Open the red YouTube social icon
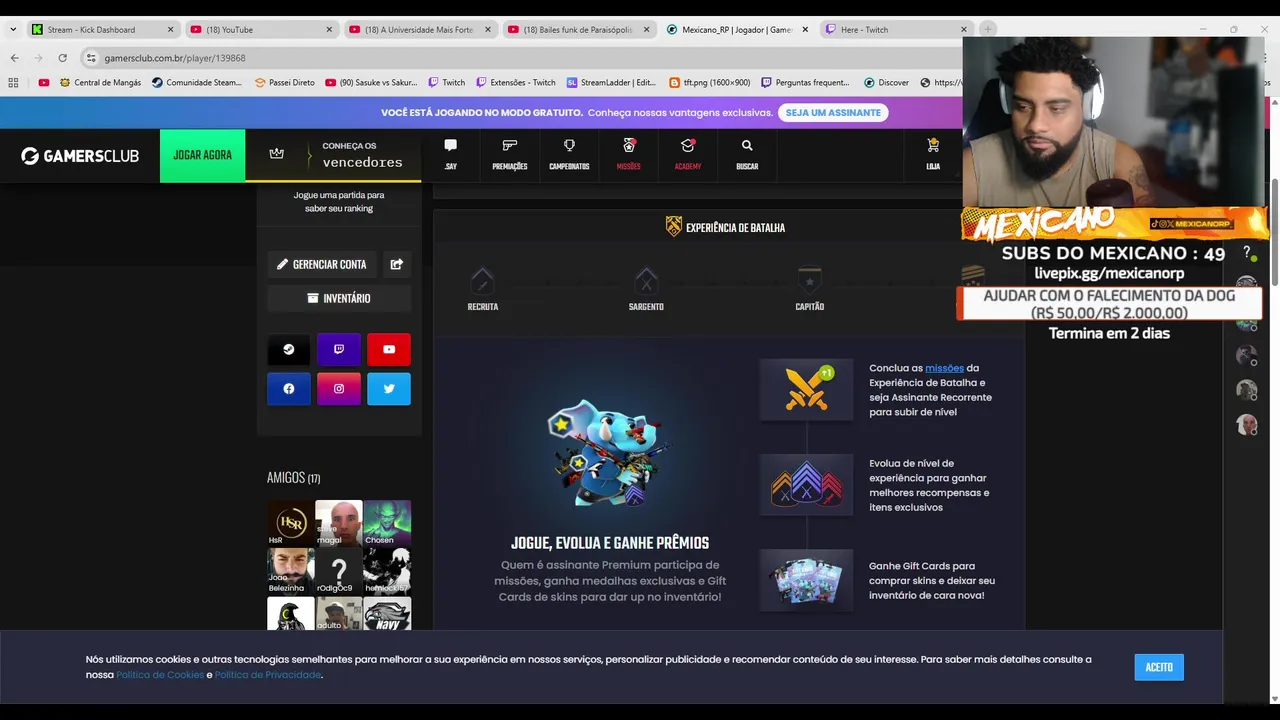1280x720 pixels. [x=389, y=349]
